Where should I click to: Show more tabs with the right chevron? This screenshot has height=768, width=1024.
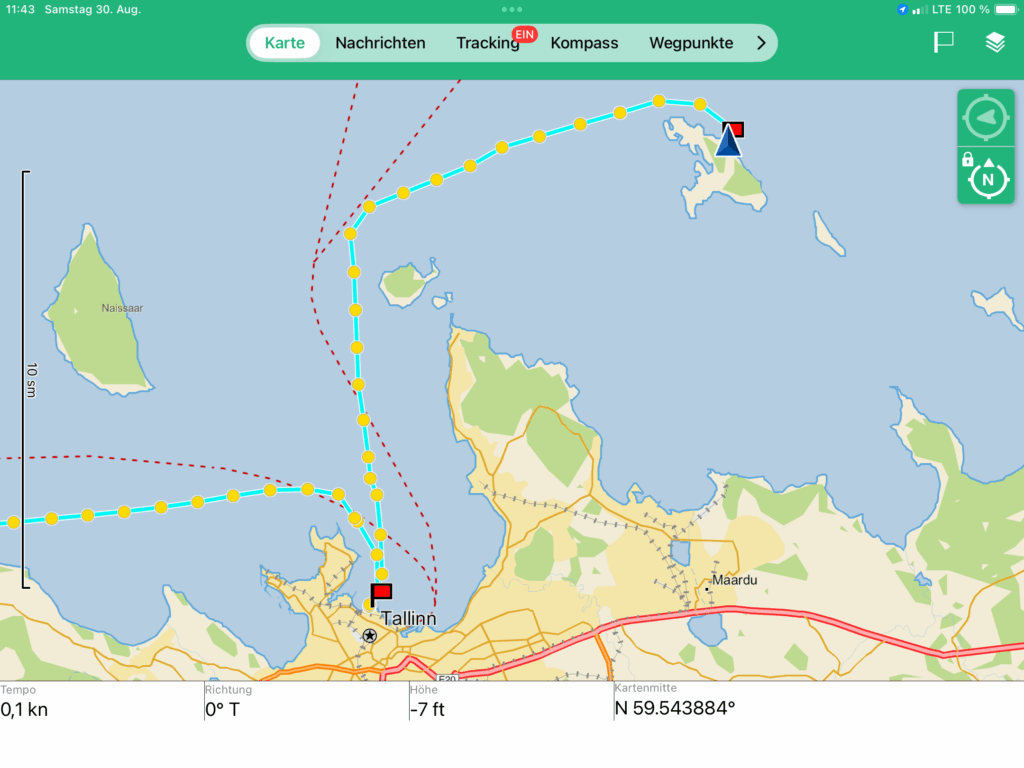pyautogui.click(x=761, y=43)
